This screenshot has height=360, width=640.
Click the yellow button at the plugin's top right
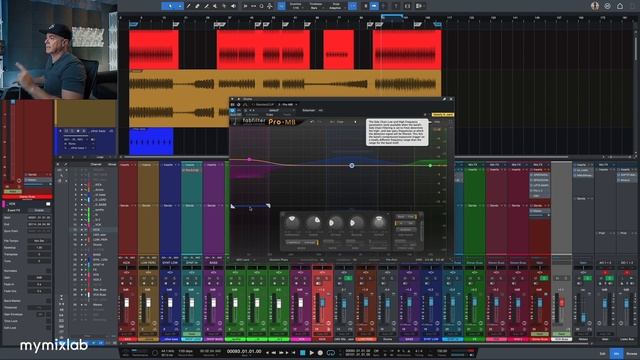443,115
